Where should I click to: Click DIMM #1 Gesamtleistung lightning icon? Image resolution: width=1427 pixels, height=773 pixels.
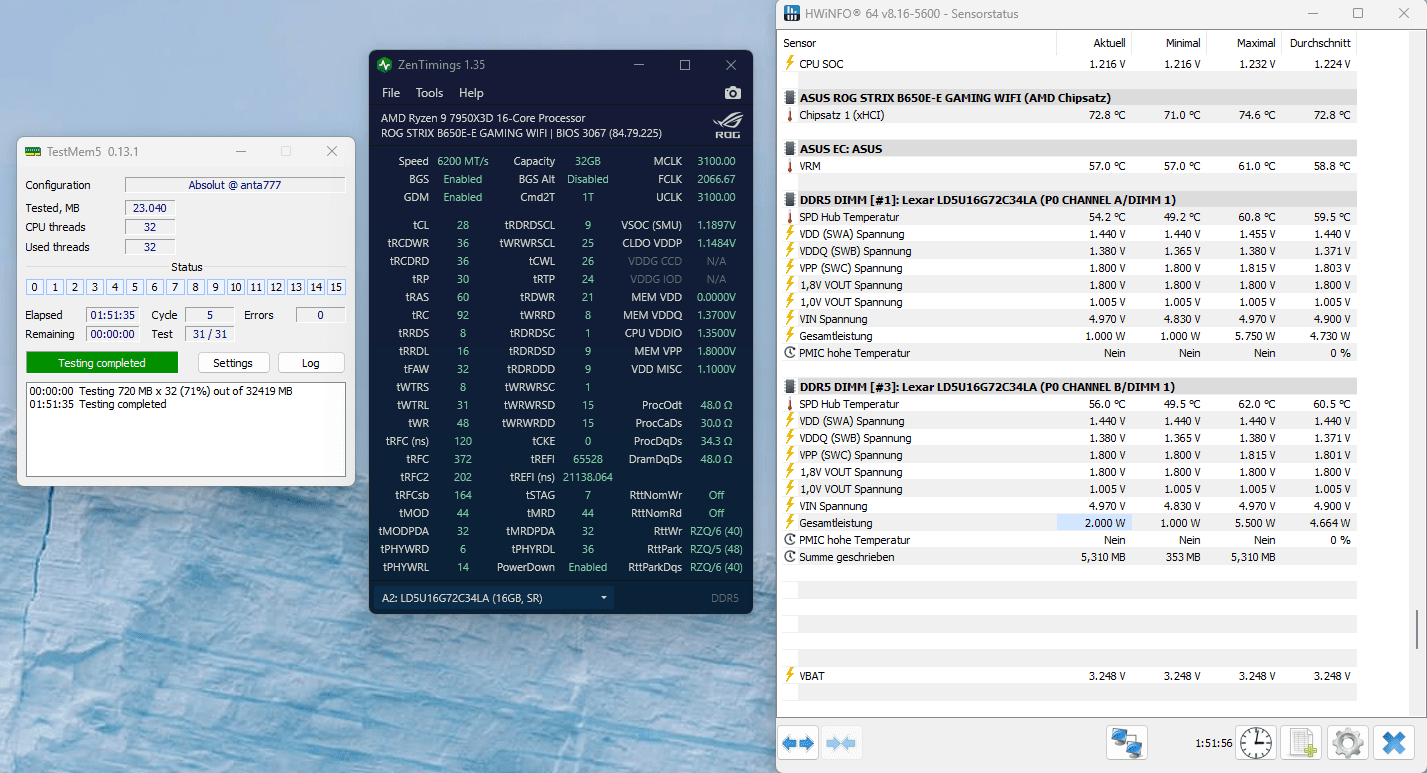[790, 336]
